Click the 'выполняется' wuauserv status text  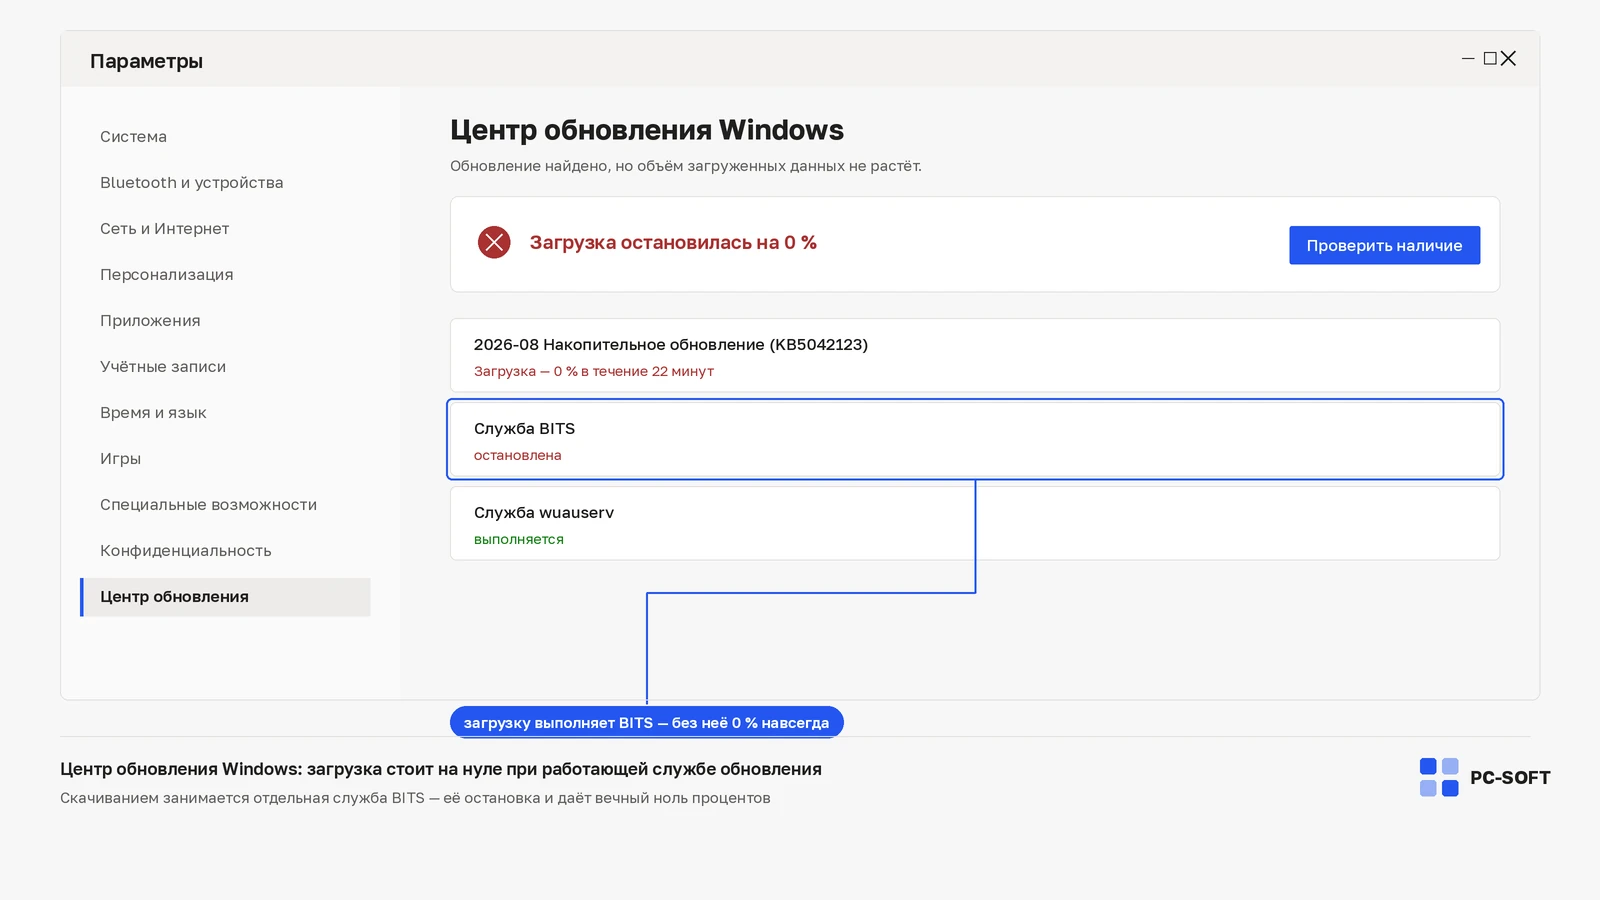[519, 539]
